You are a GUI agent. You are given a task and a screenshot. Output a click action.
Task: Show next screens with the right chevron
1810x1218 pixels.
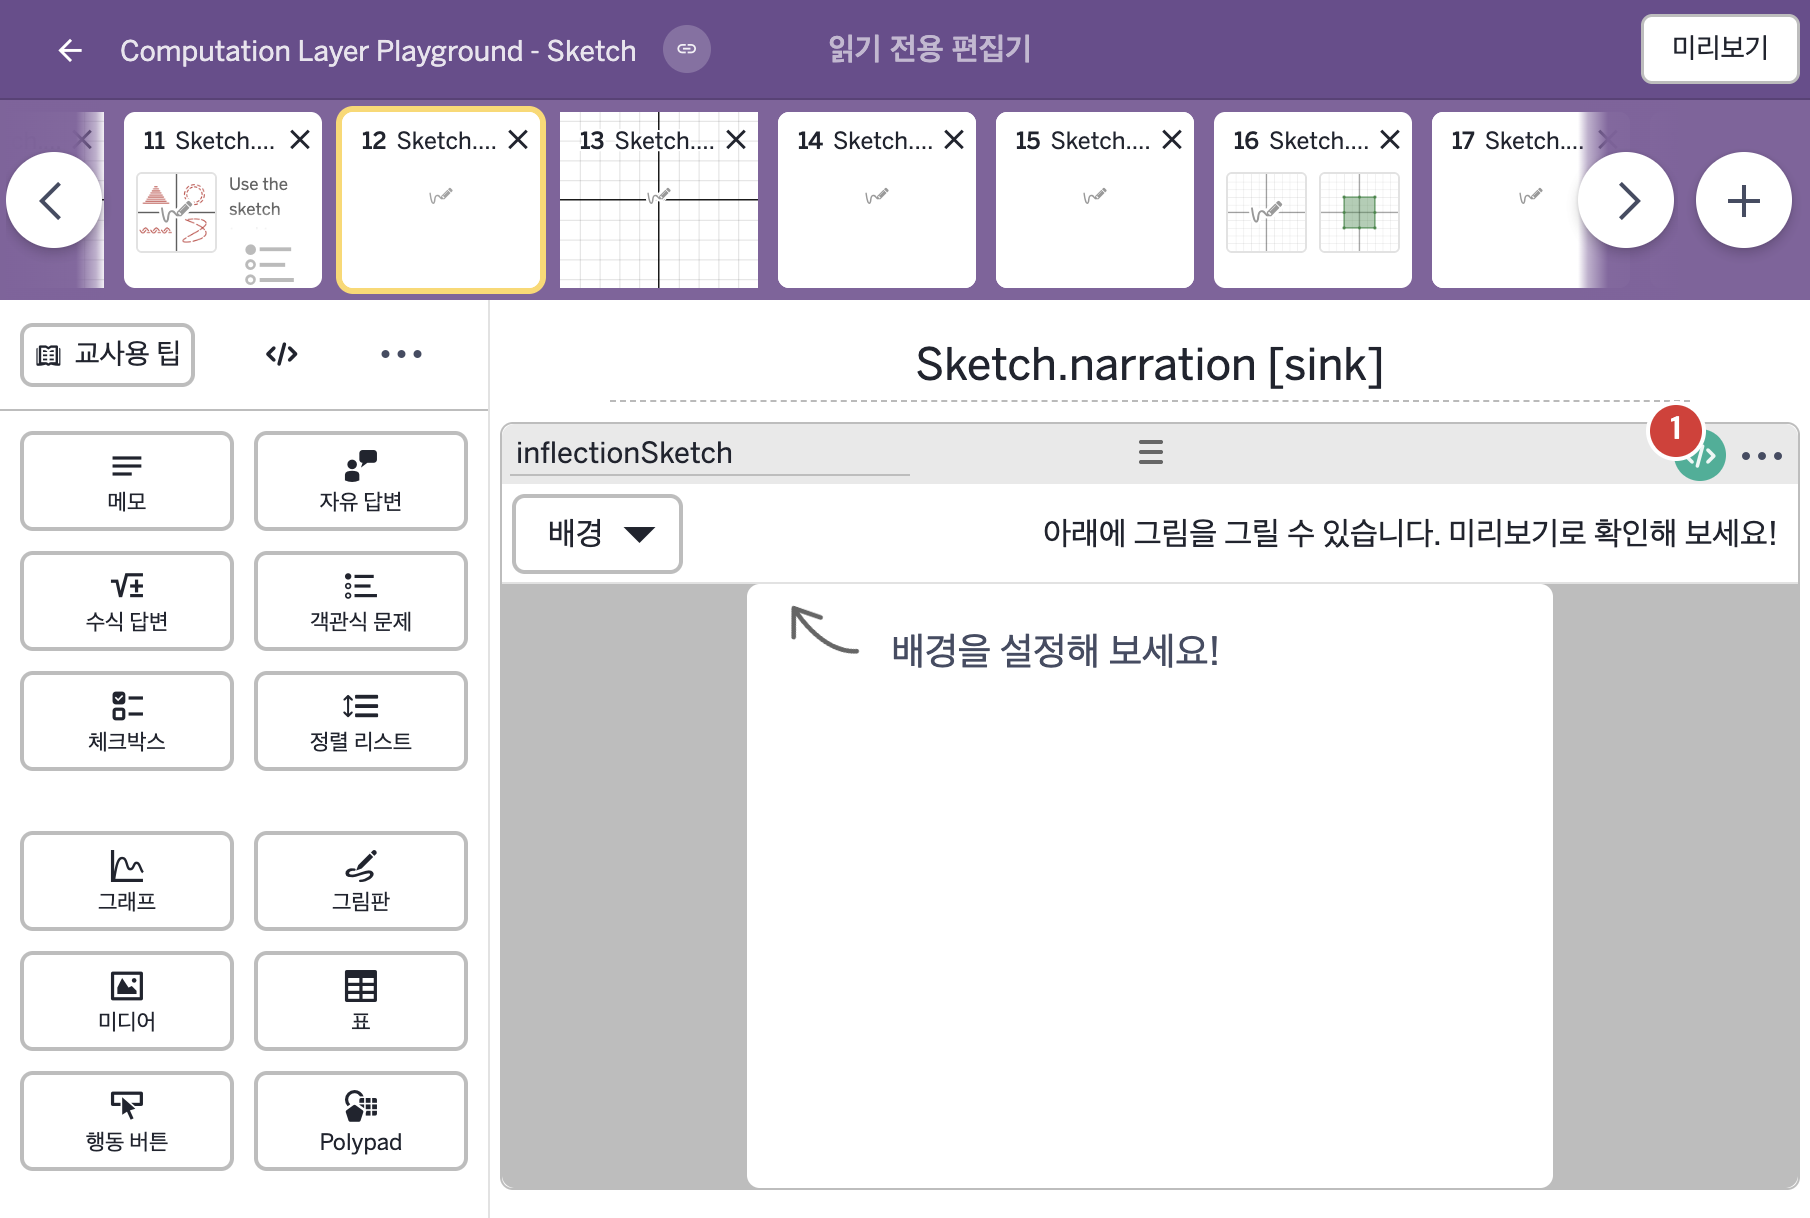click(x=1626, y=200)
